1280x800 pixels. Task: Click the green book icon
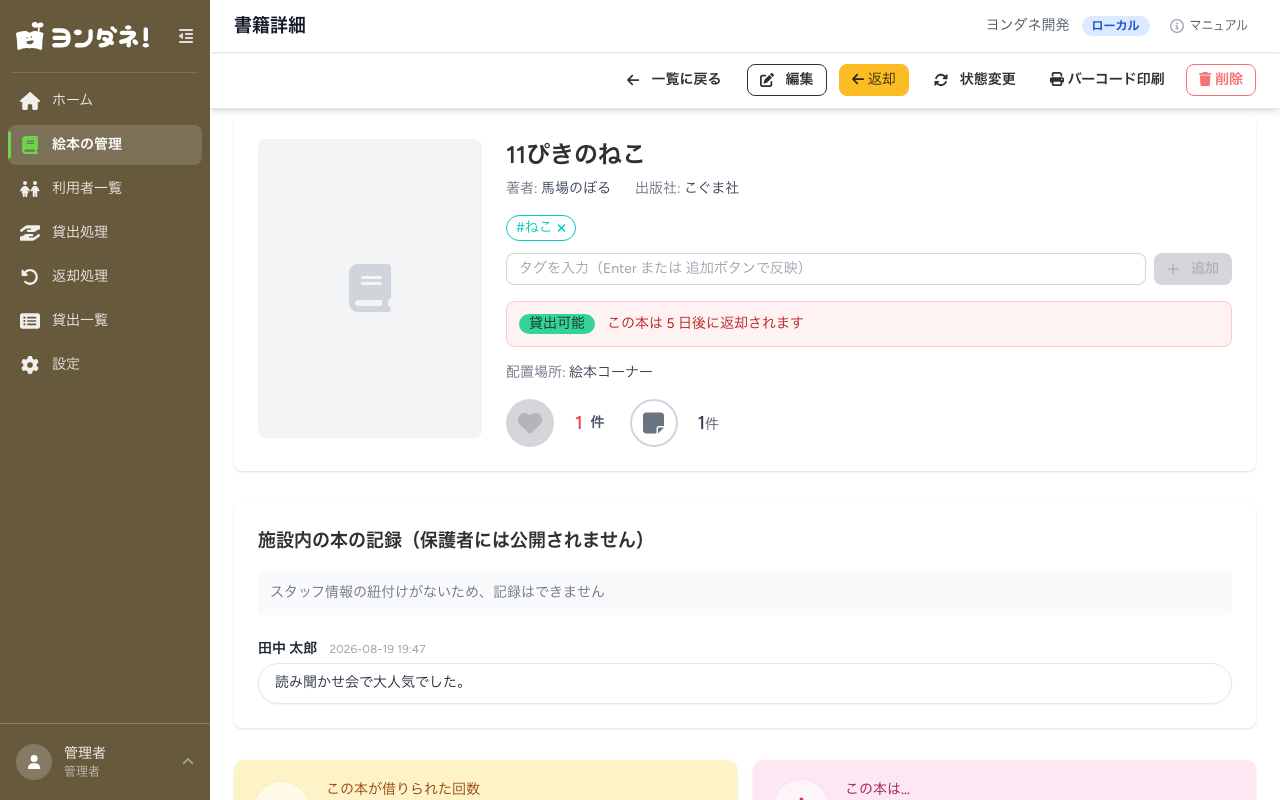click(30, 144)
